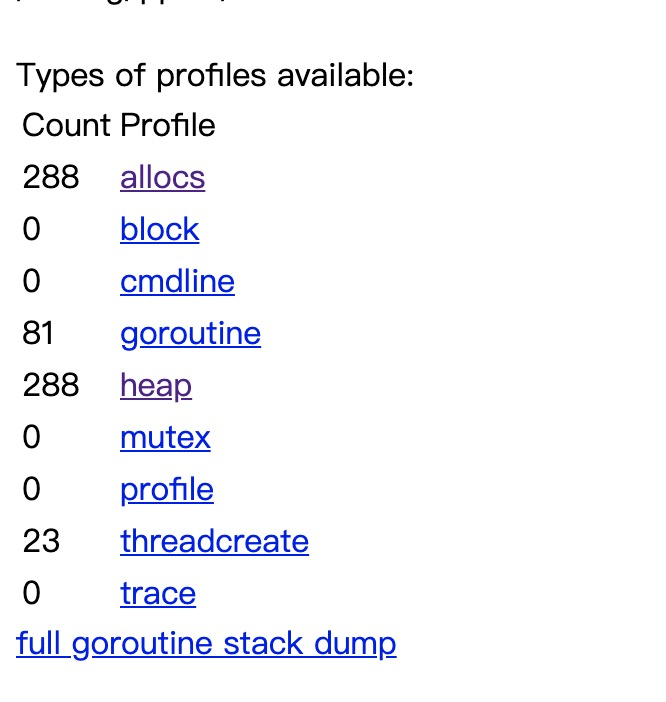Select the mutex profile link
This screenshot has width=666, height=702.
pyautogui.click(x=165, y=437)
